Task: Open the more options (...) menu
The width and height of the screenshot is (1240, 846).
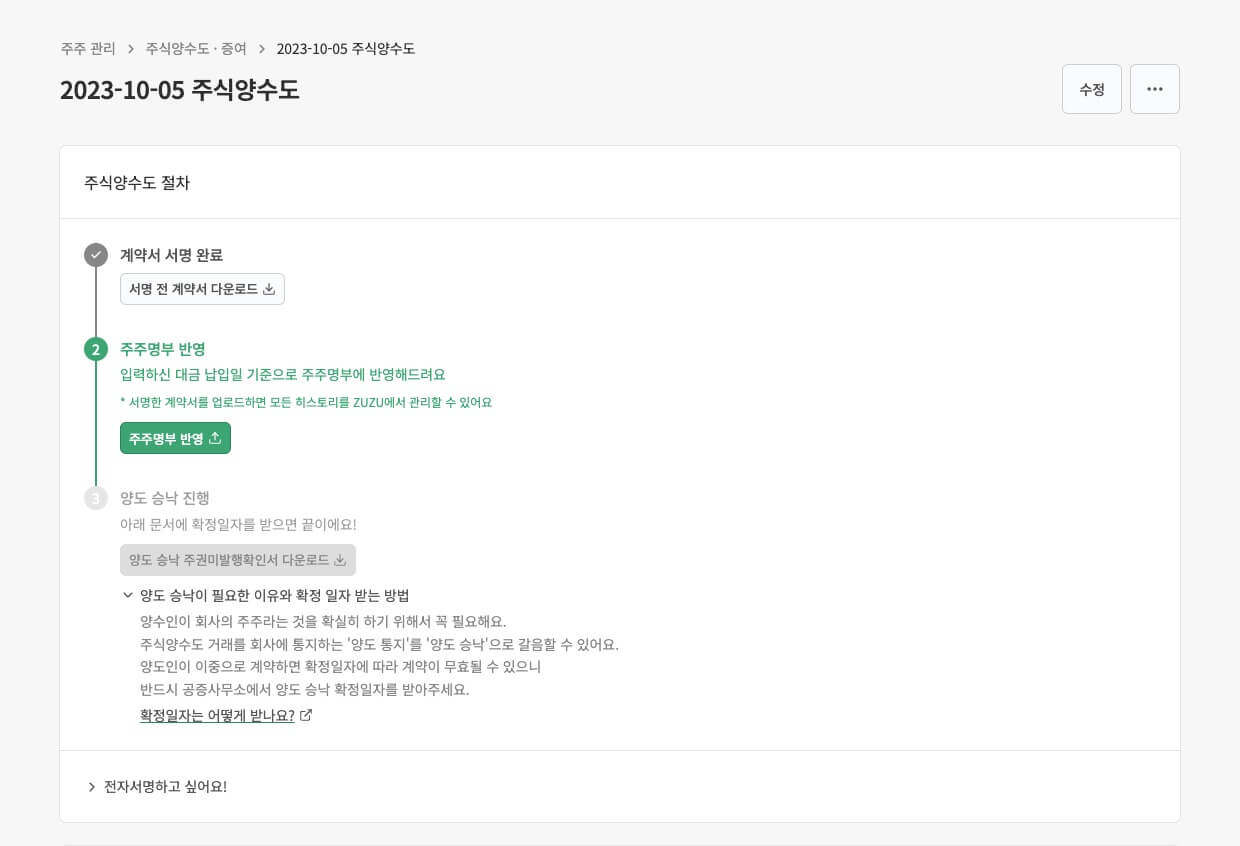Action: [x=1155, y=89]
